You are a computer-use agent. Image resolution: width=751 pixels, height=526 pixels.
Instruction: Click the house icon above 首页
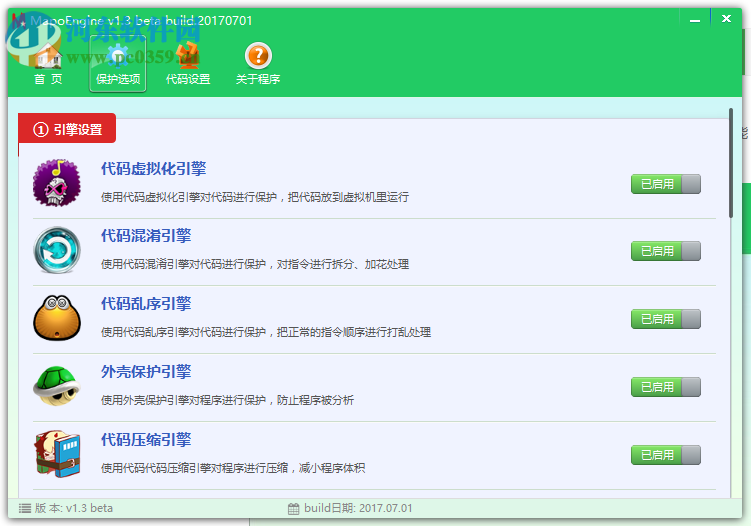click(x=48, y=56)
